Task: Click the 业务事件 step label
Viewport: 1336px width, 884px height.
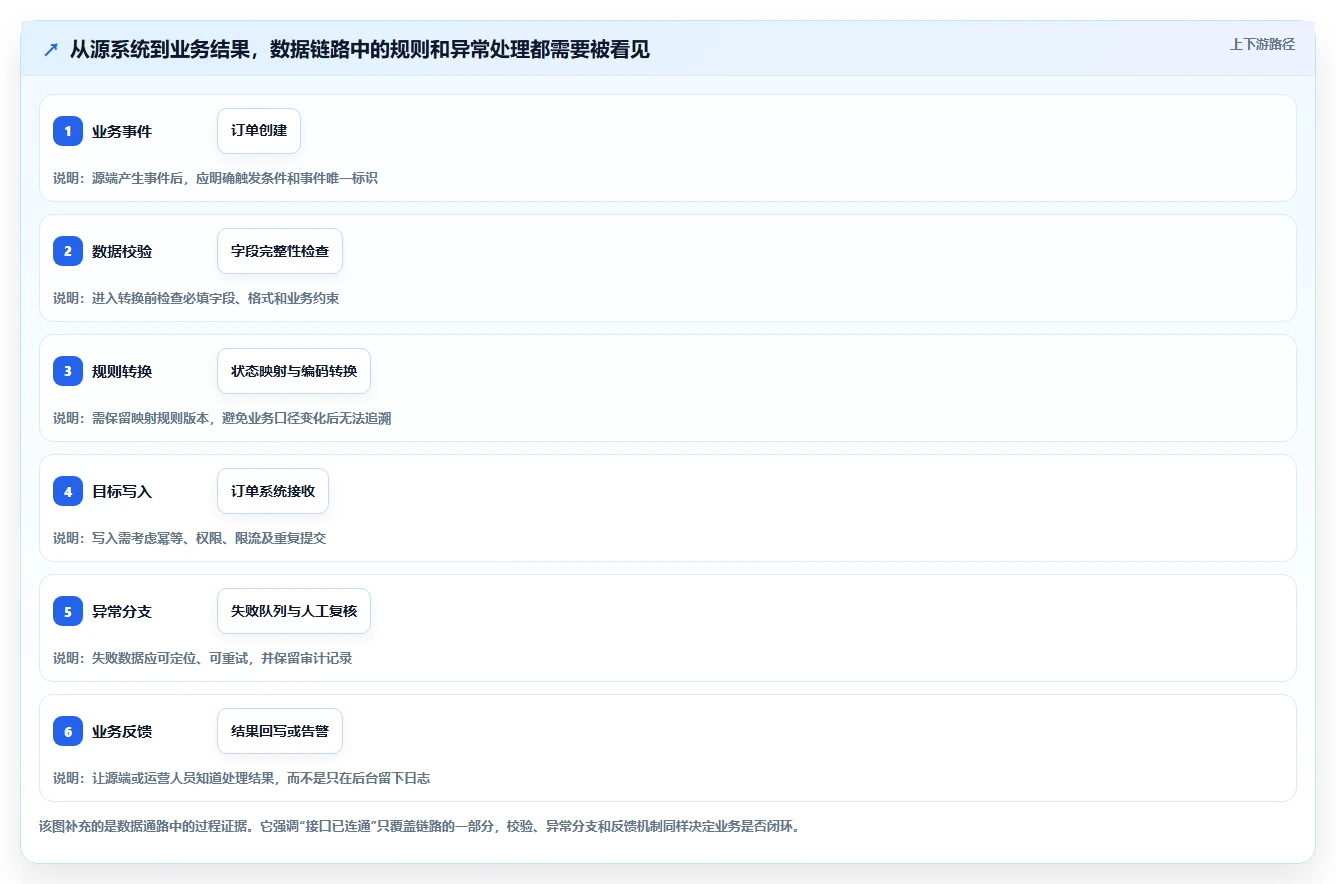Action: pyautogui.click(x=122, y=131)
